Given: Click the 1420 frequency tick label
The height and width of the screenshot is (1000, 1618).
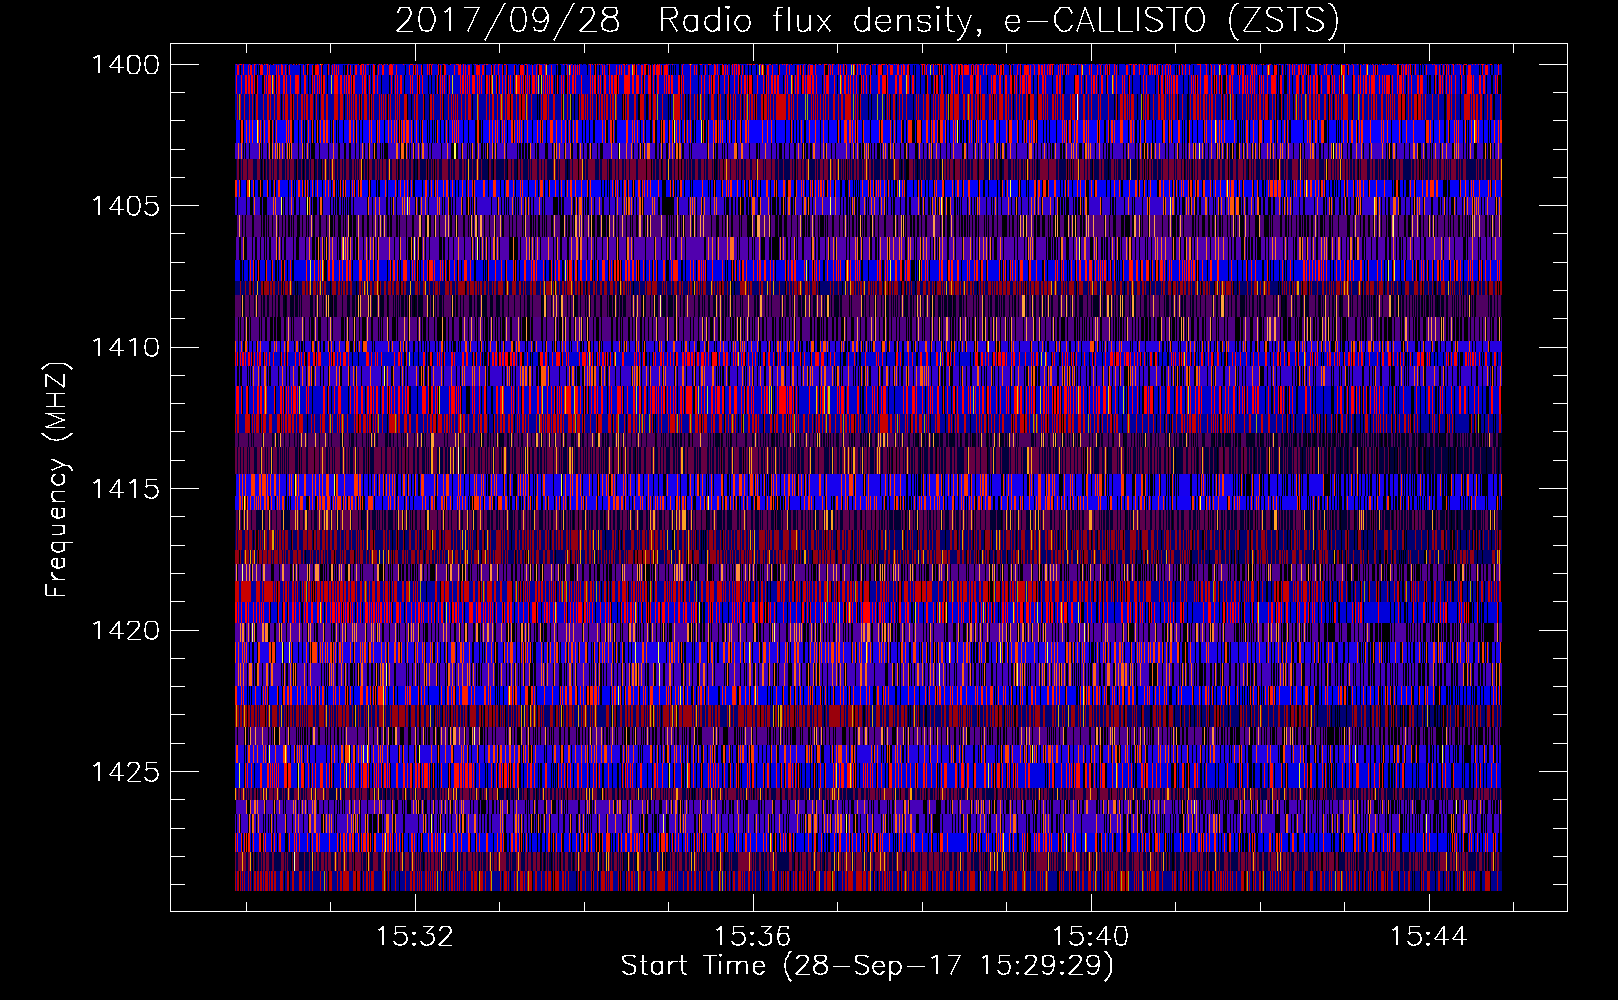Looking at the screenshot, I should pyautogui.click(x=125, y=630).
